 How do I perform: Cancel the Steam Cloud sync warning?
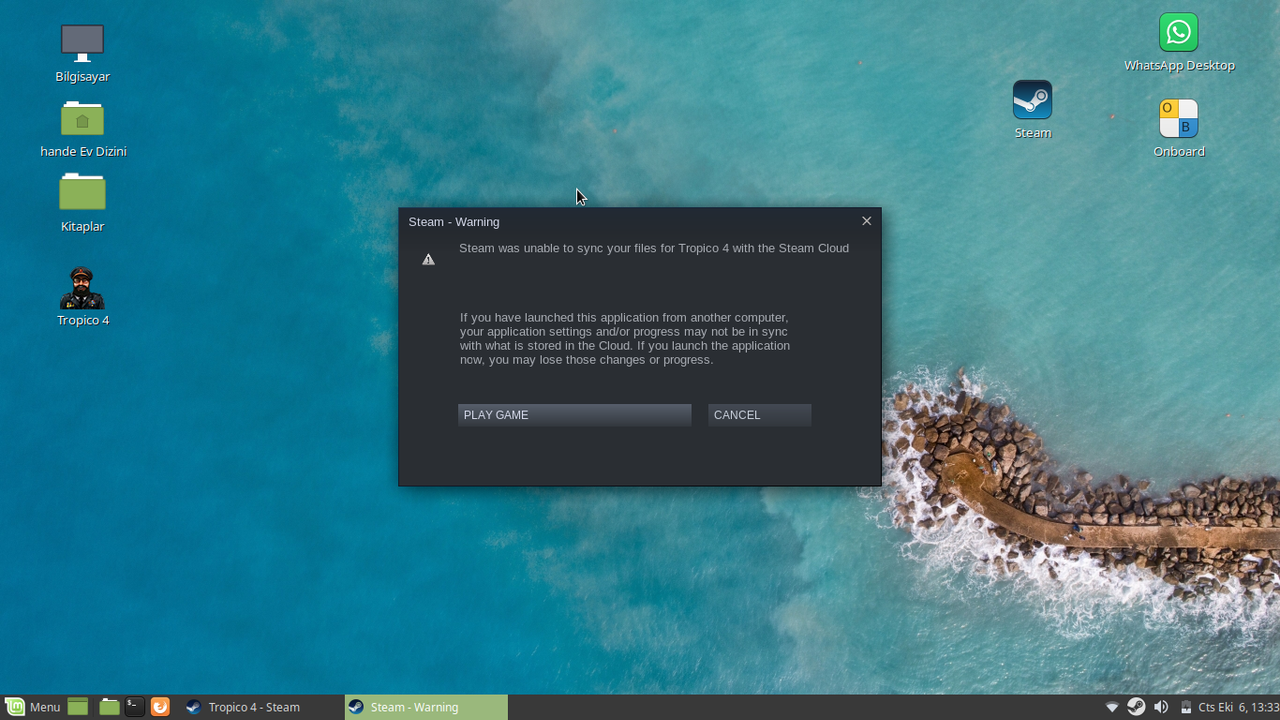point(759,415)
